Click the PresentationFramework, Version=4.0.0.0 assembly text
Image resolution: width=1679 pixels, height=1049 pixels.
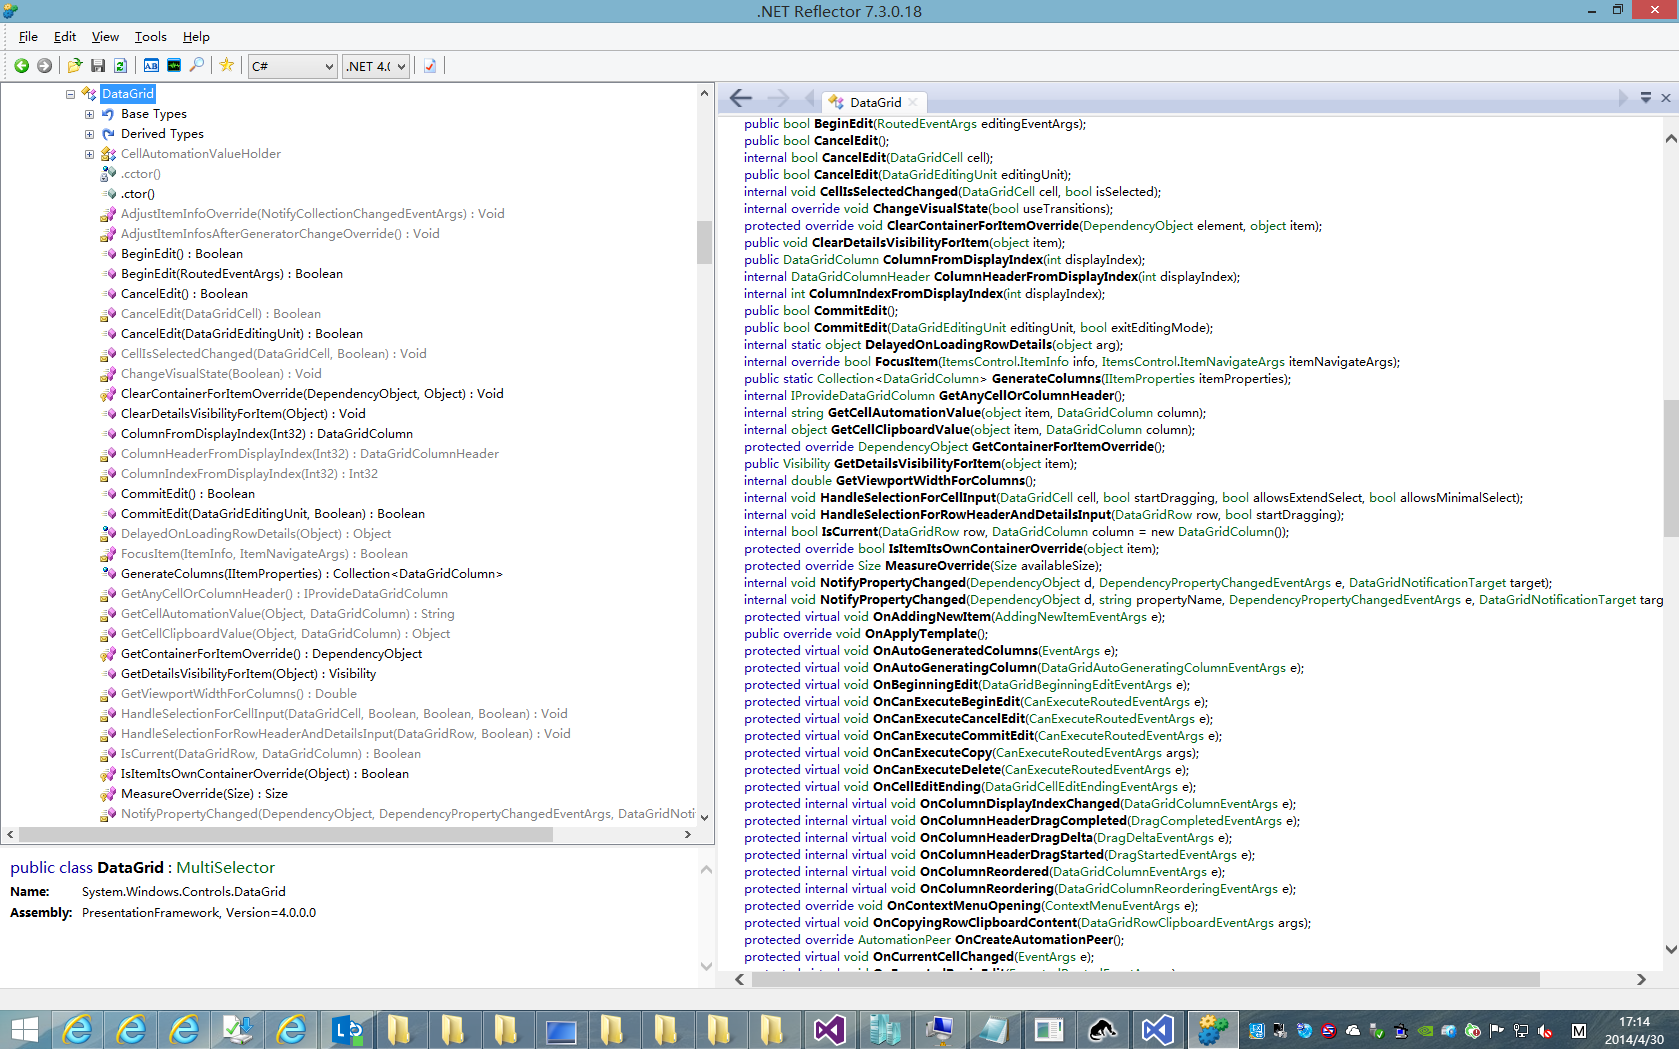[x=199, y=913]
